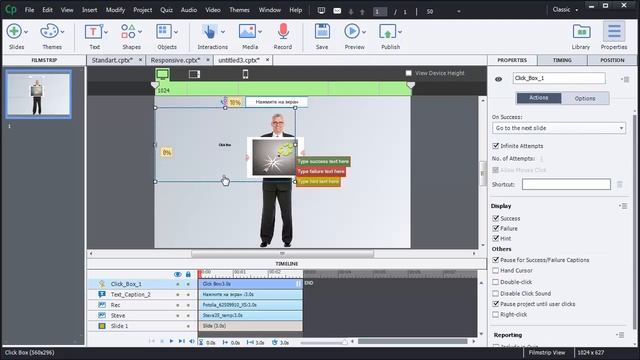
Task: Uncheck the Hint caption checkbox
Action: click(496, 238)
